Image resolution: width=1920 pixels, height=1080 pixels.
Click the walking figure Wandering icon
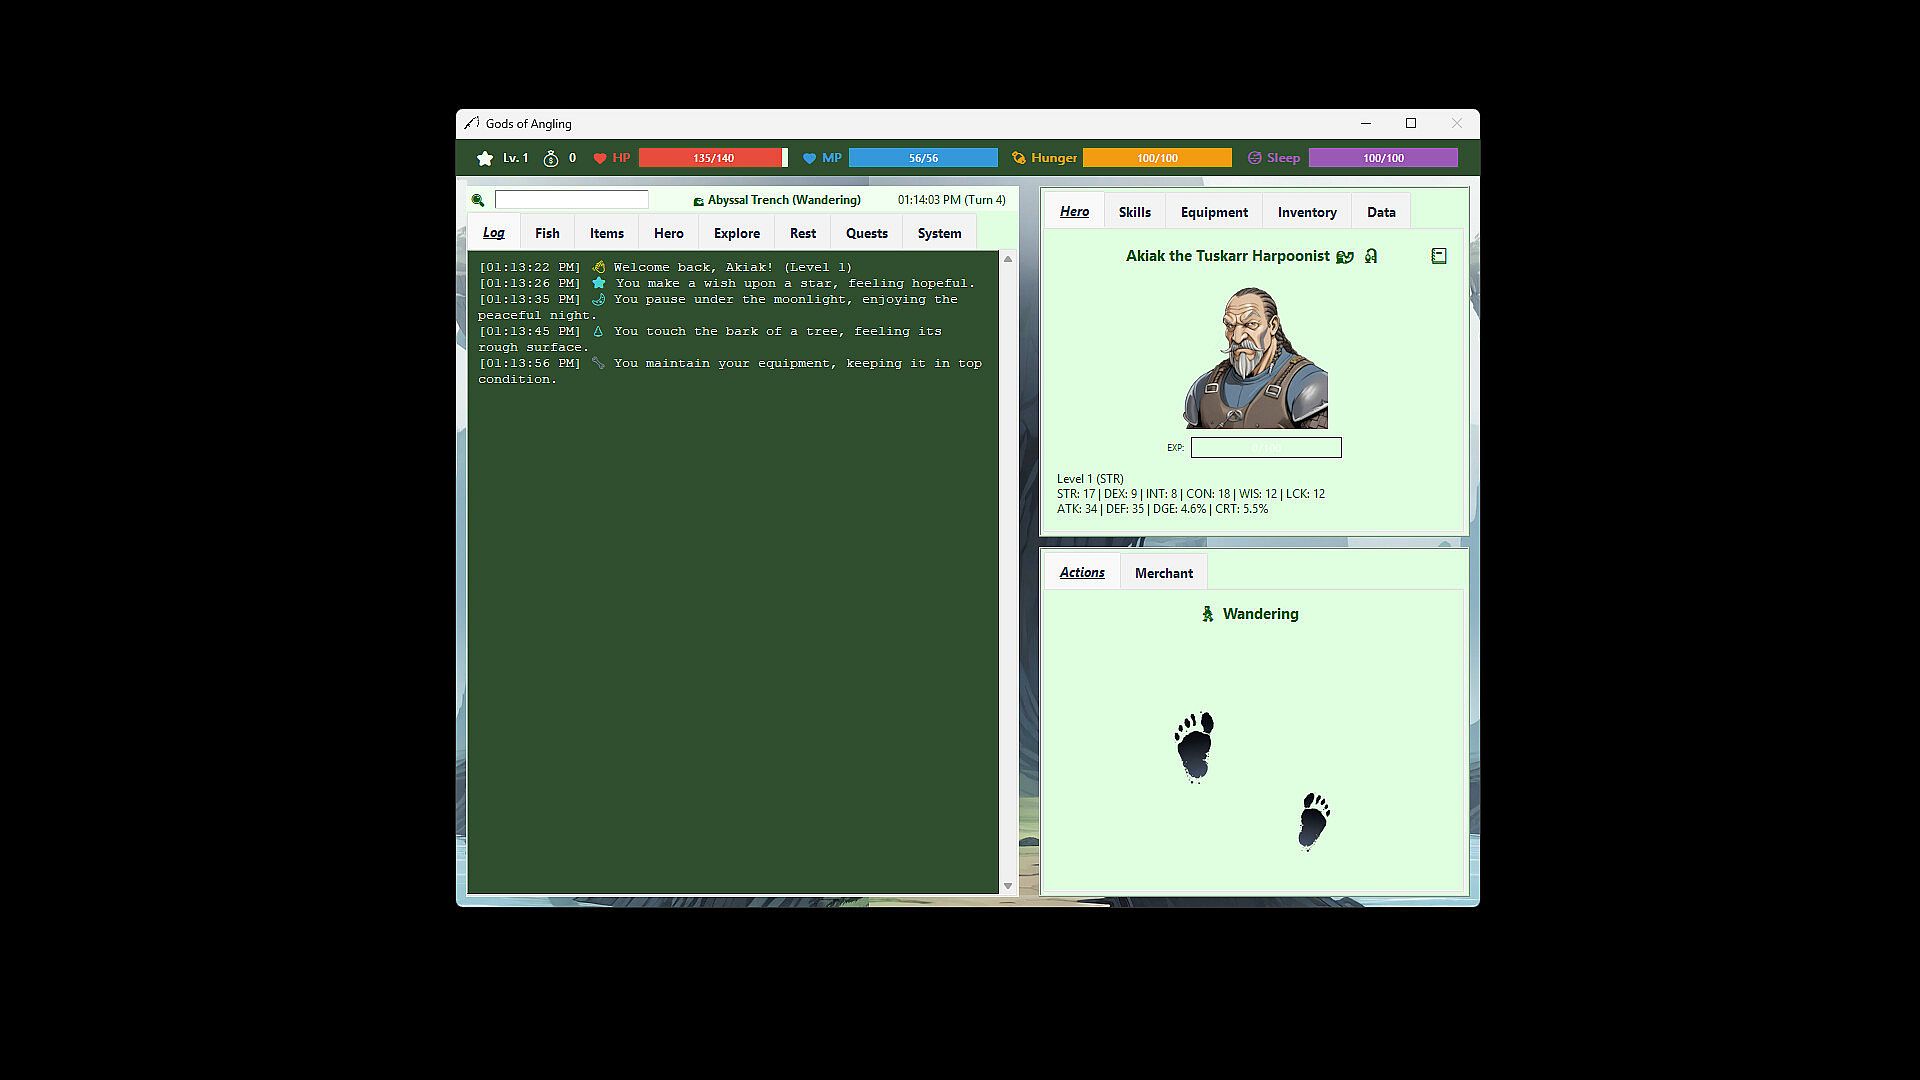1207,614
